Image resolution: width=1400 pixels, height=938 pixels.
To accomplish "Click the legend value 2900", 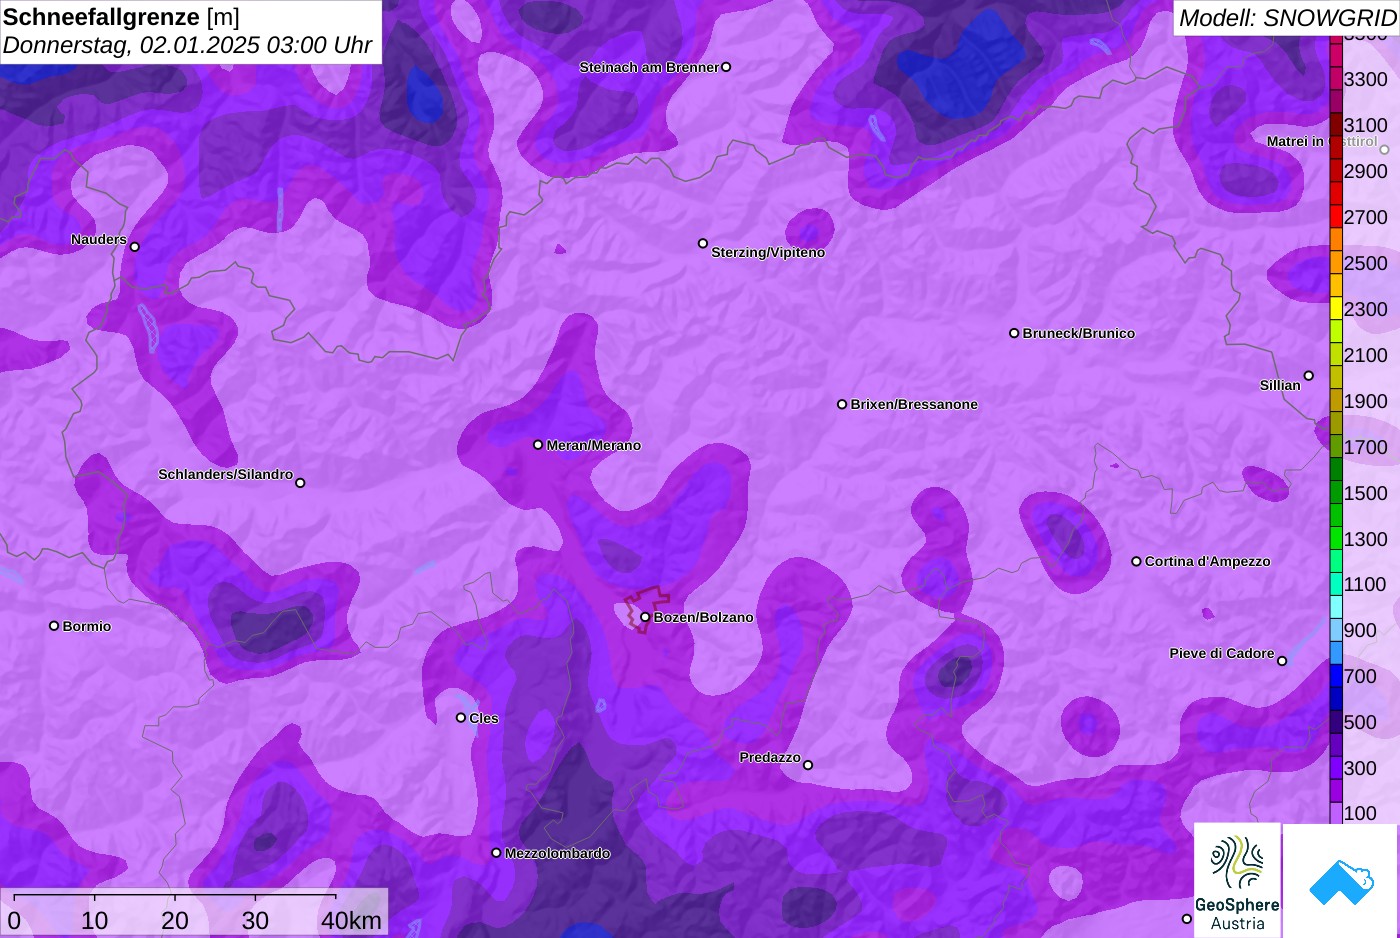I will (1366, 171).
